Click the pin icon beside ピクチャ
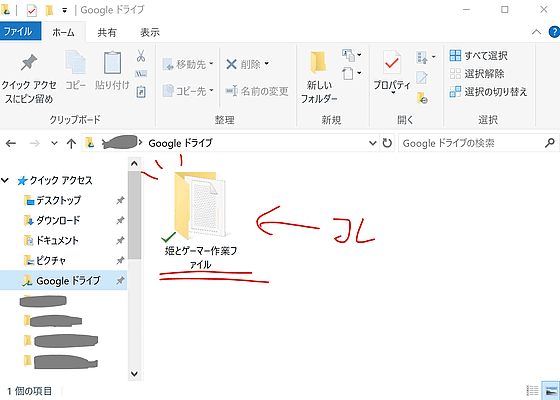 coord(120,260)
